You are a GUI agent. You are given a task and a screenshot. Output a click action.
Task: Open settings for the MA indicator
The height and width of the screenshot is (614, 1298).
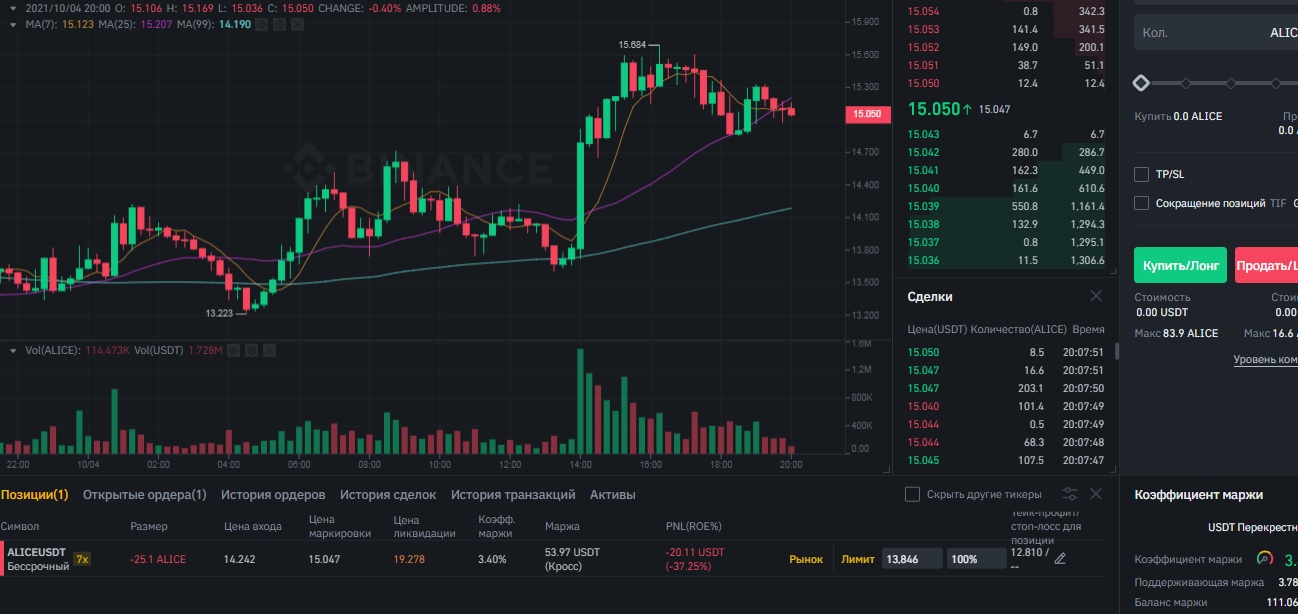coord(280,24)
